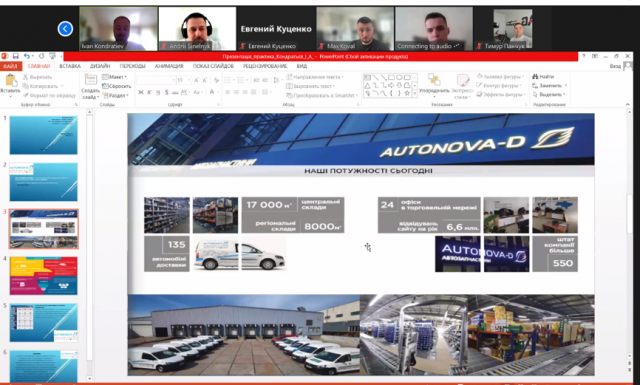This screenshot has height=385, width=640.
Task: Open Заливка фигуры shape fill color picker
Action: coord(500,76)
